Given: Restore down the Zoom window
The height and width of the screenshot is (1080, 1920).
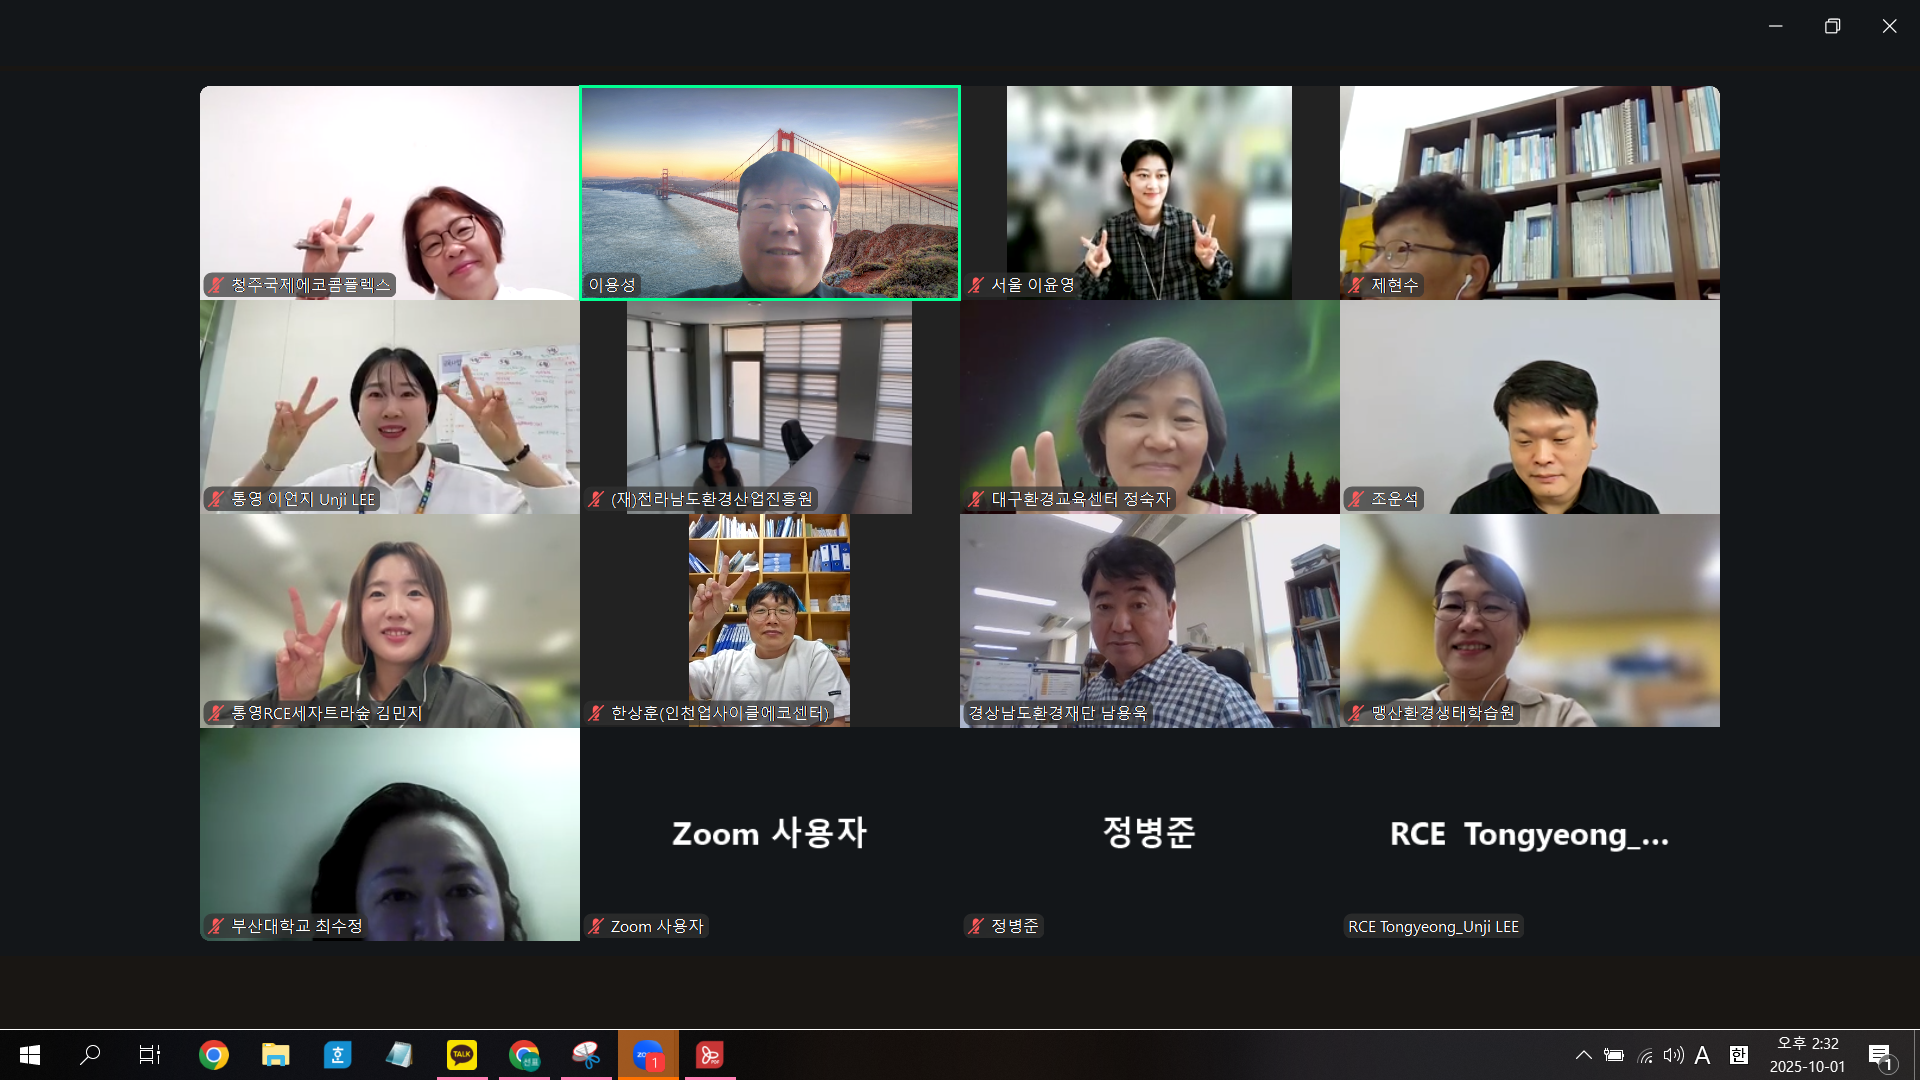Looking at the screenshot, I should click(1832, 26).
